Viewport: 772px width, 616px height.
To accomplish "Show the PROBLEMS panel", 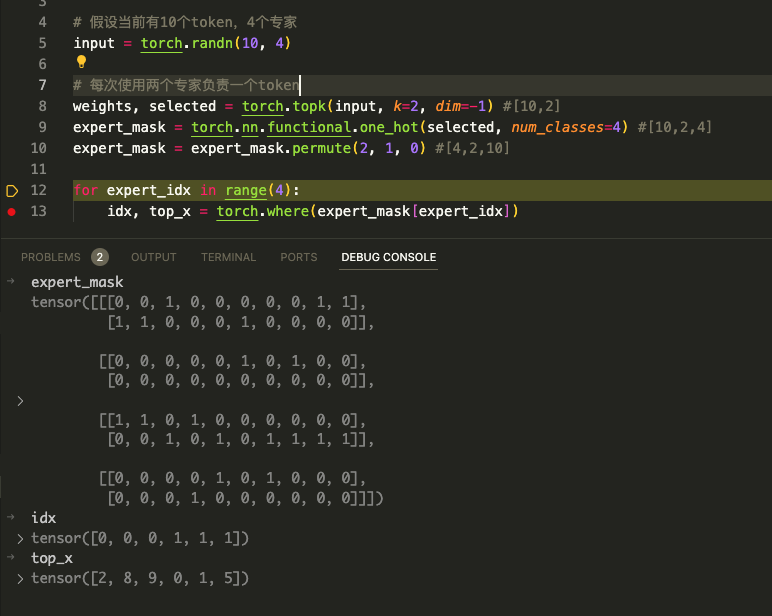I will tap(50, 257).
